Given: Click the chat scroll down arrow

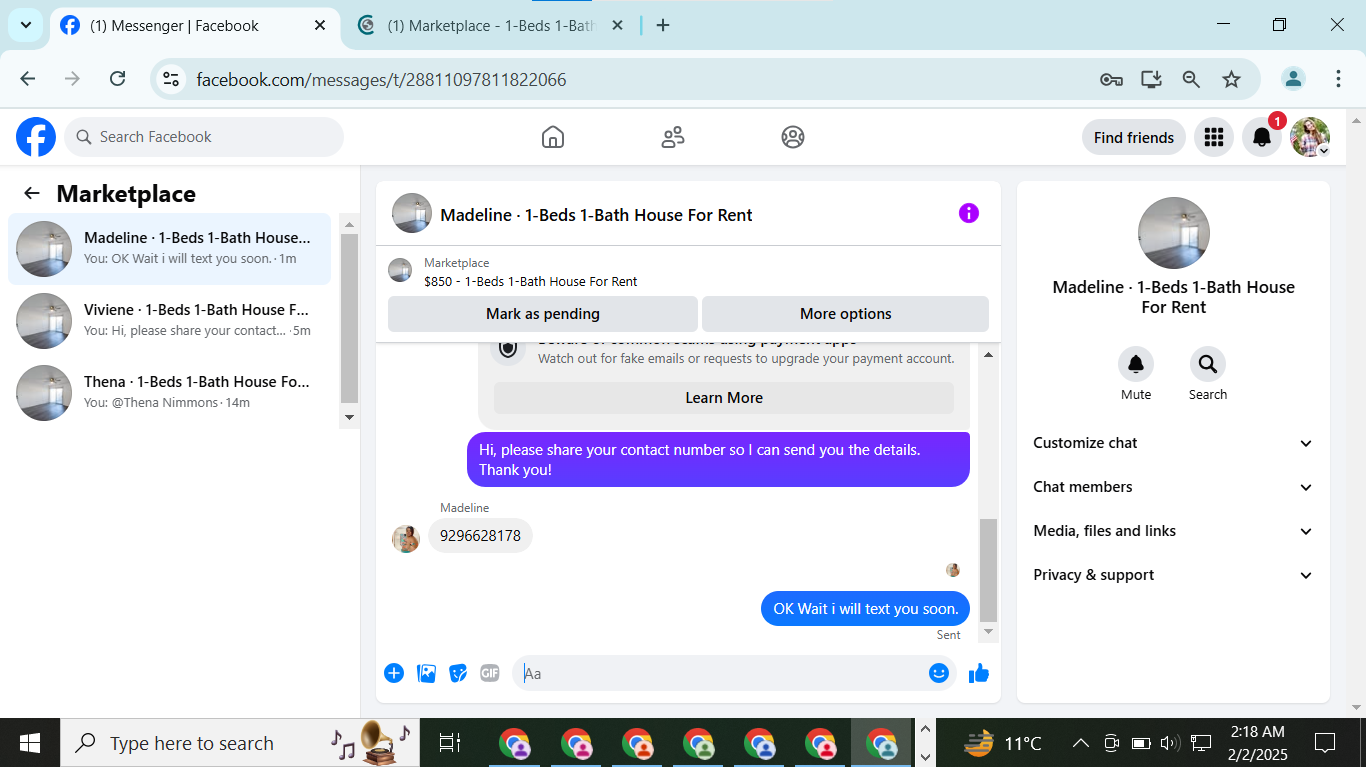Looking at the screenshot, I should (989, 632).
